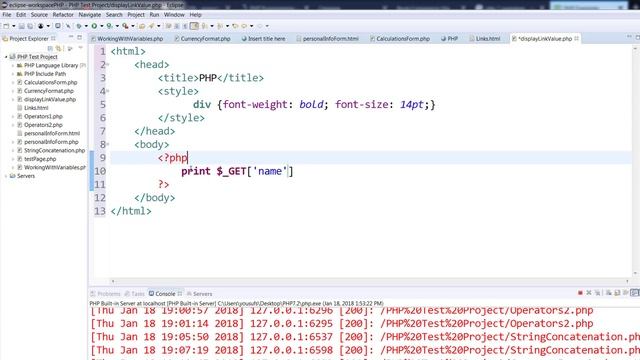Select StringConcatenation.php in Project Explorer

tap(54, 150)
